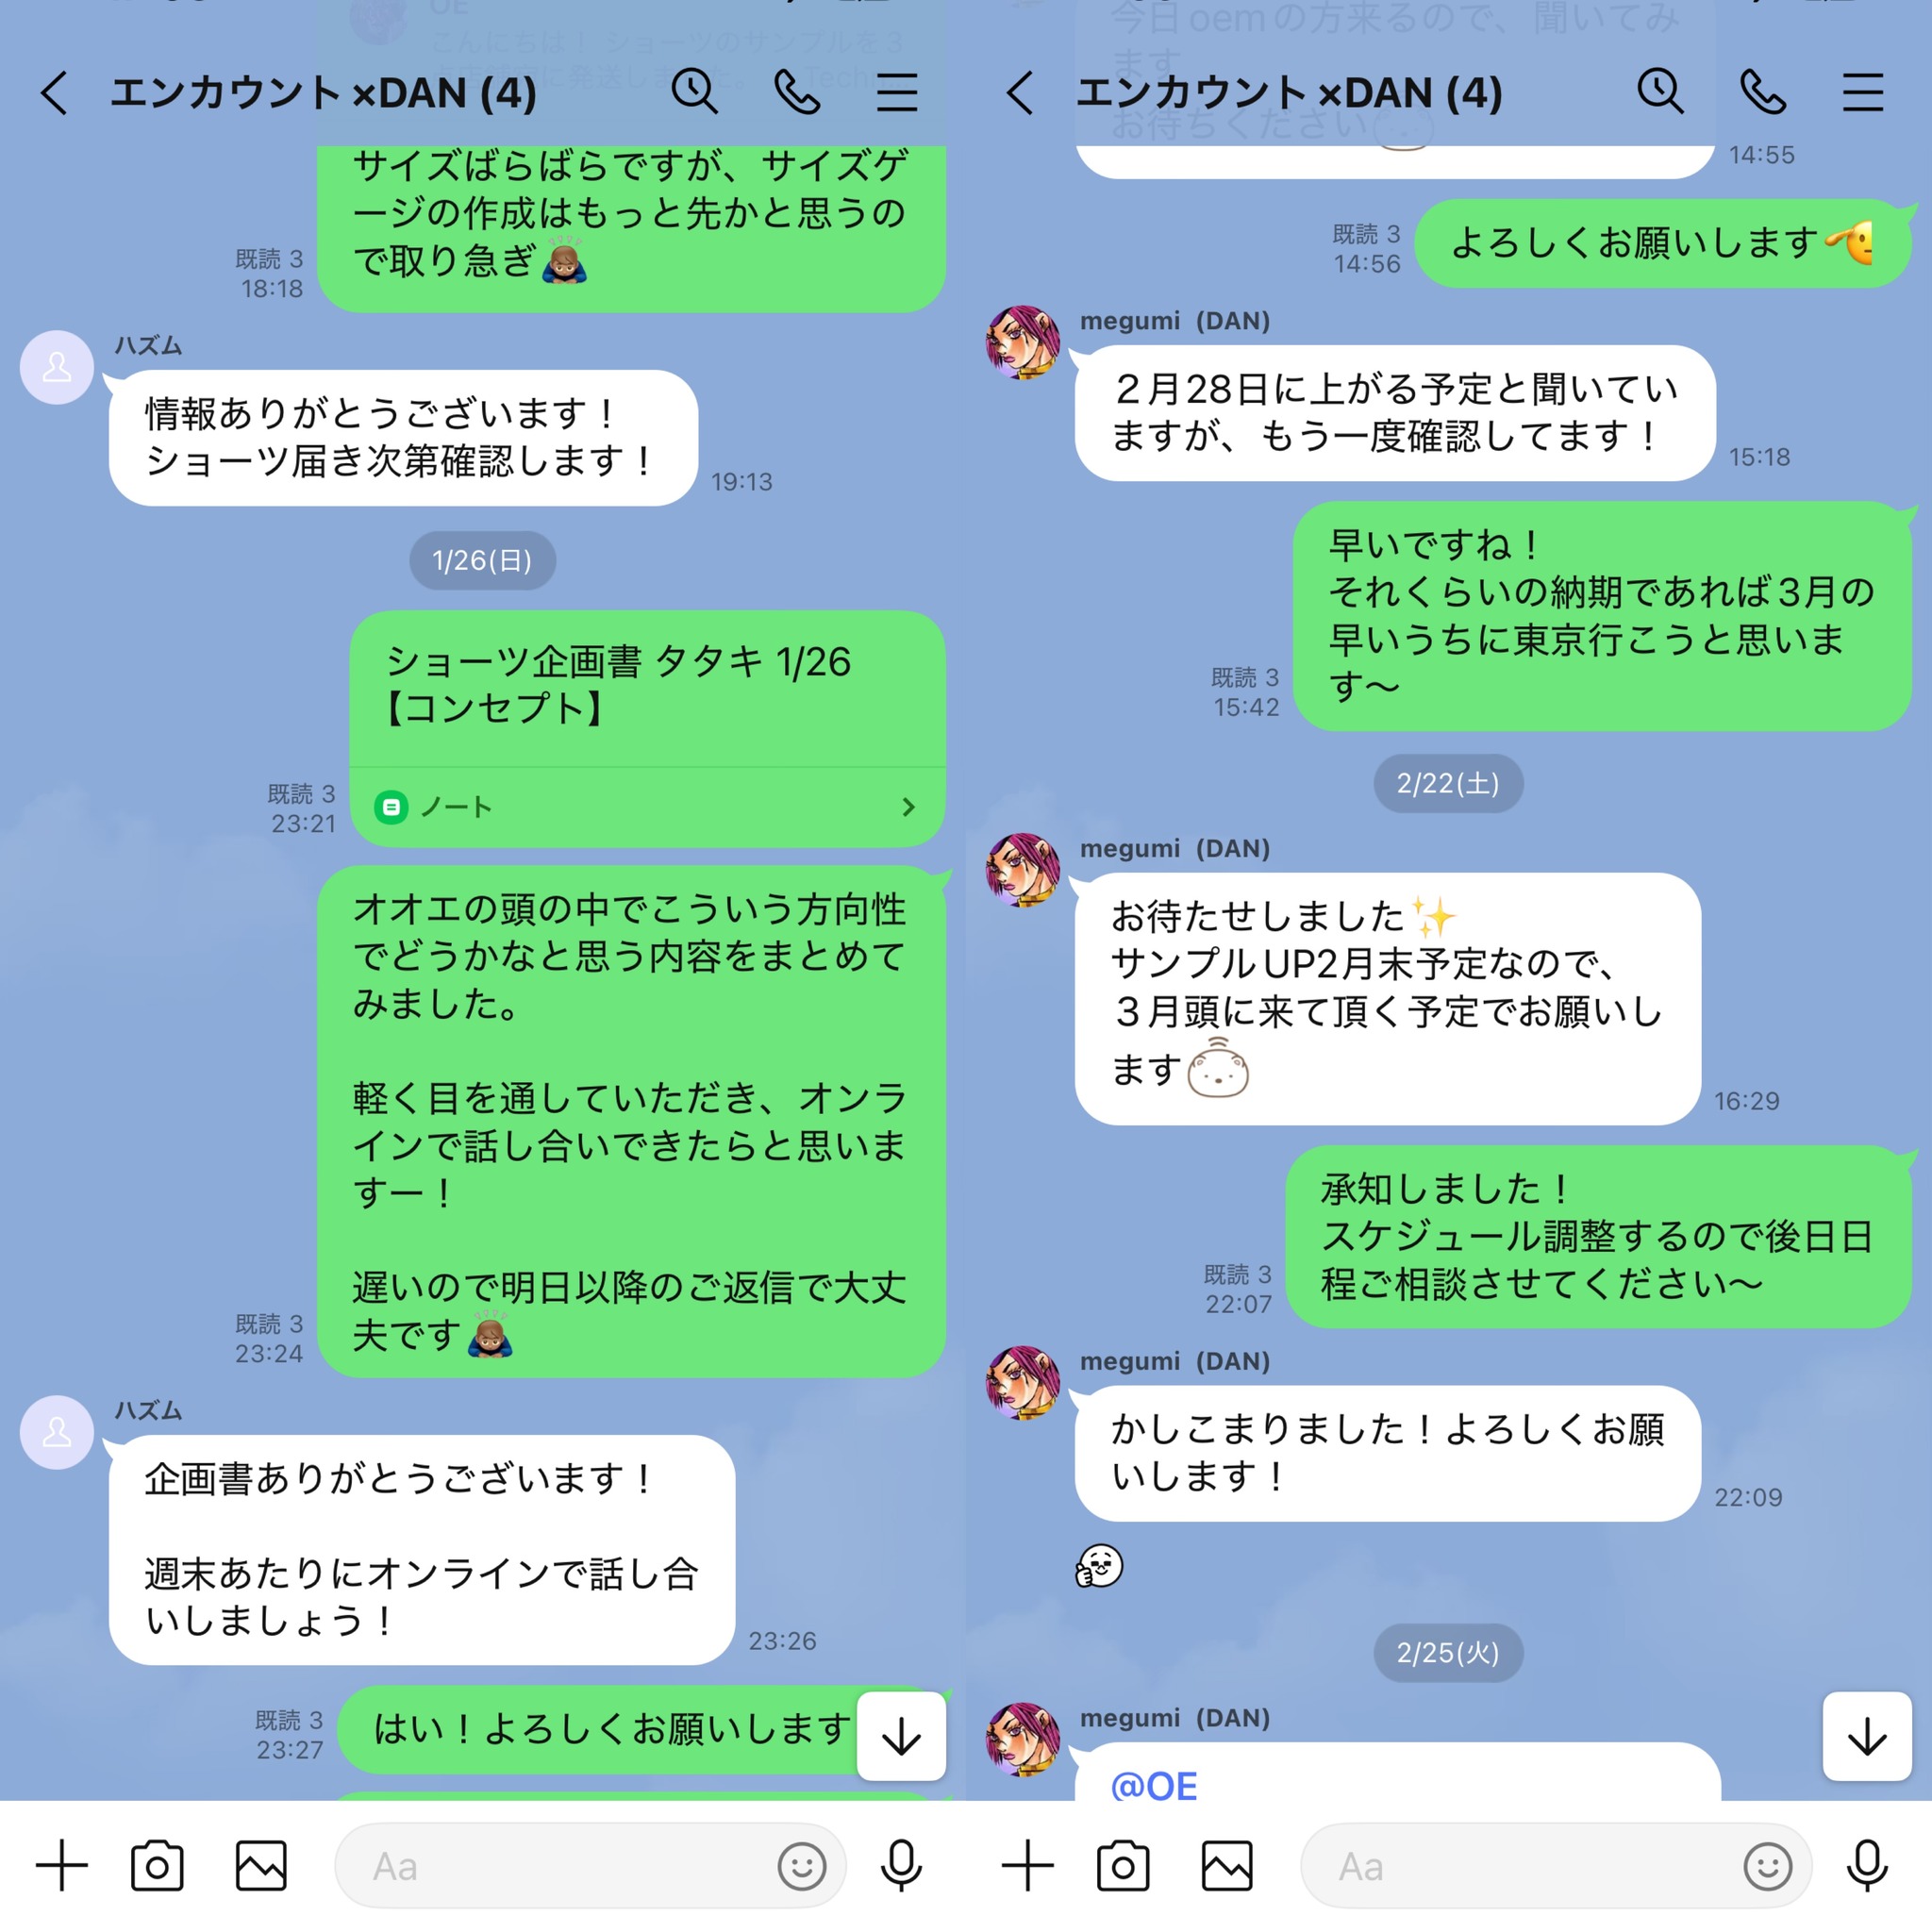Open photo gallery icon in left chat

(x=261, y=1866)
